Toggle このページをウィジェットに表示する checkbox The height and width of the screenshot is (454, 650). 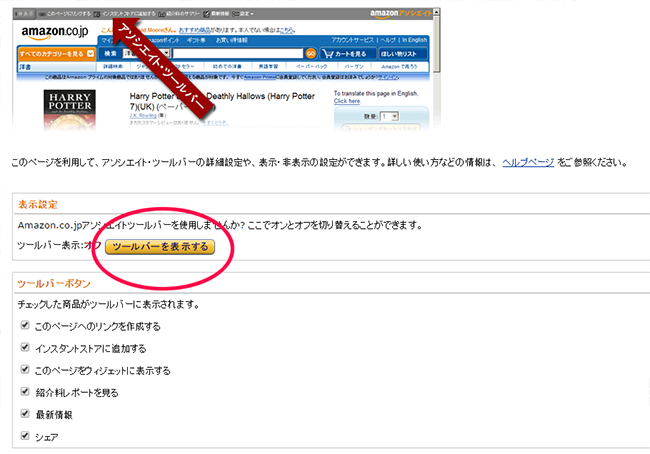pyautogui.click(x=25, y=369)
